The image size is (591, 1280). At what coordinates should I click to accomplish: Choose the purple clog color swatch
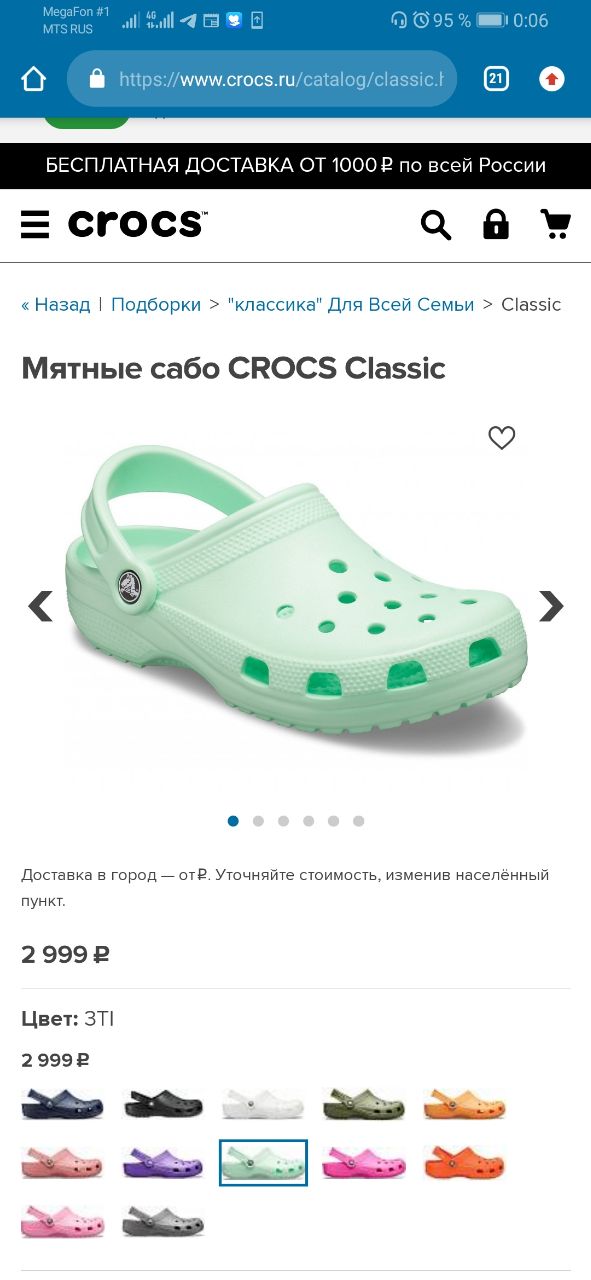pos(163,1163)
